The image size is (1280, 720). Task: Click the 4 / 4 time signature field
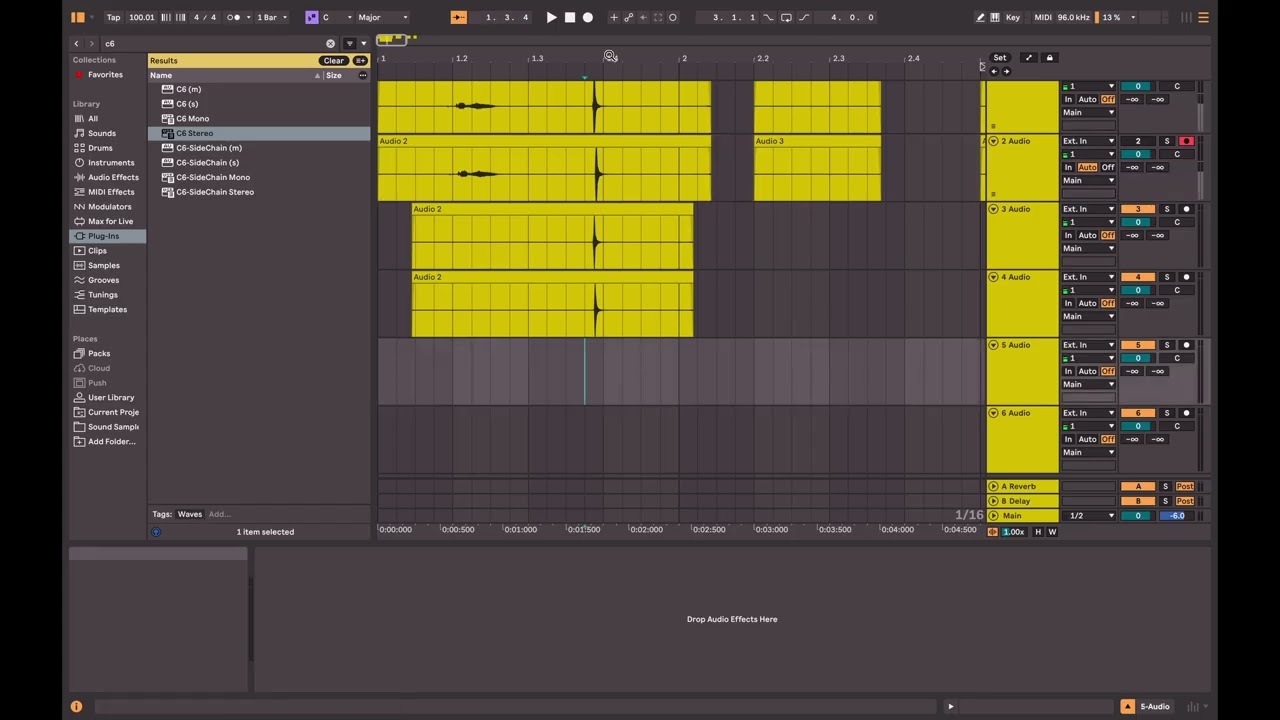point(204,17)
